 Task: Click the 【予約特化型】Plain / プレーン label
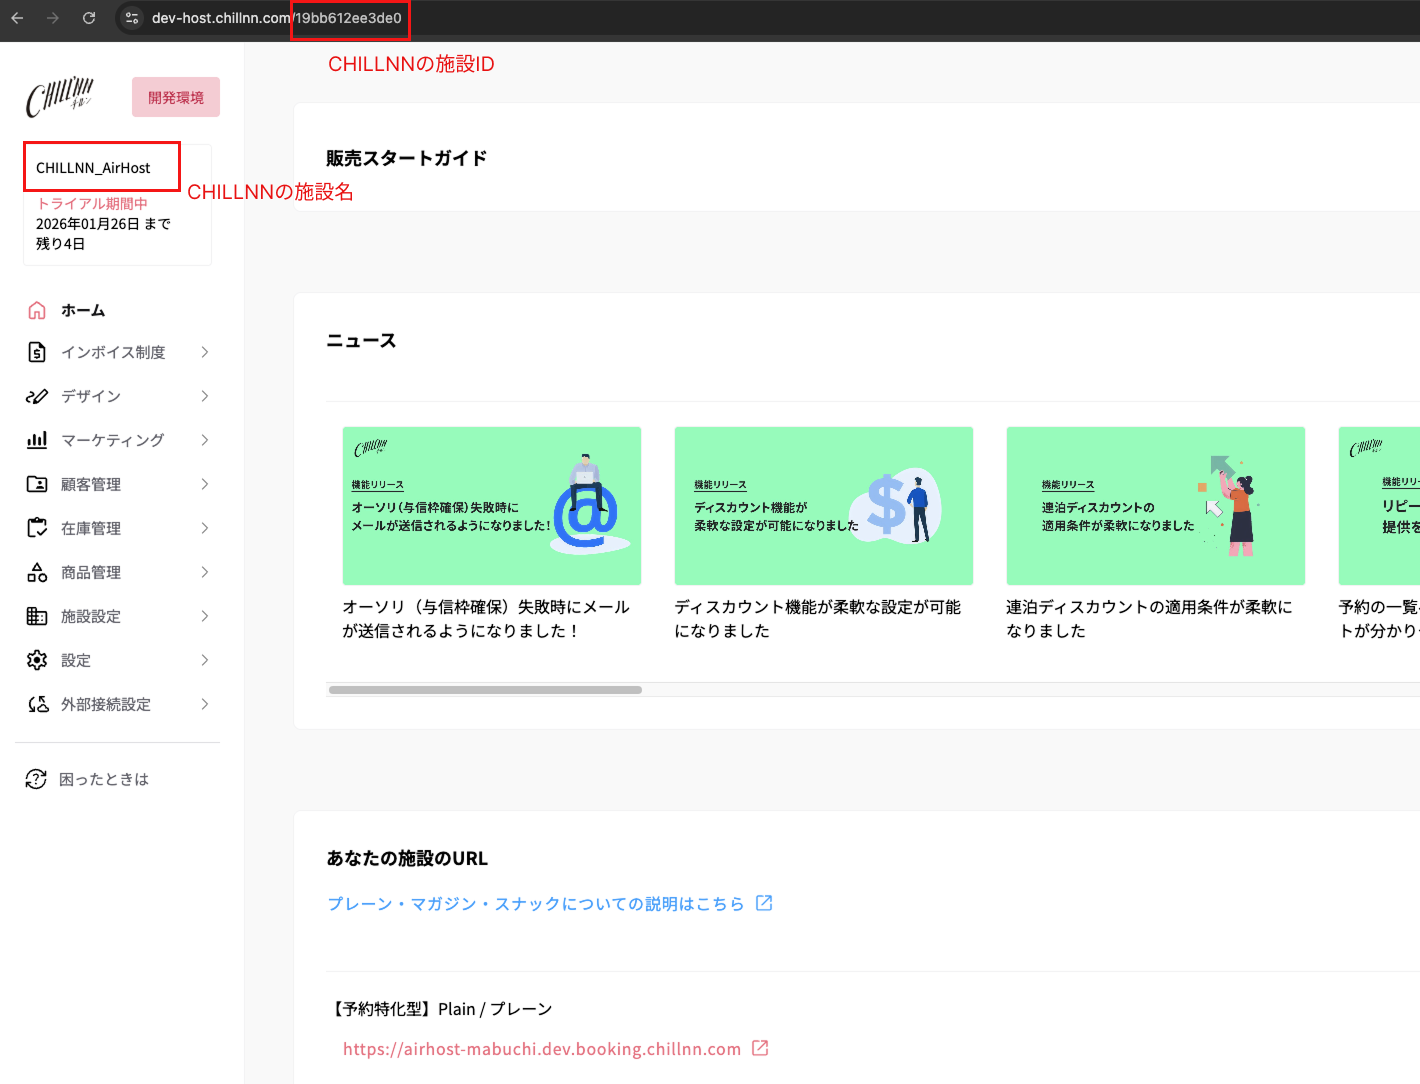440,1009
